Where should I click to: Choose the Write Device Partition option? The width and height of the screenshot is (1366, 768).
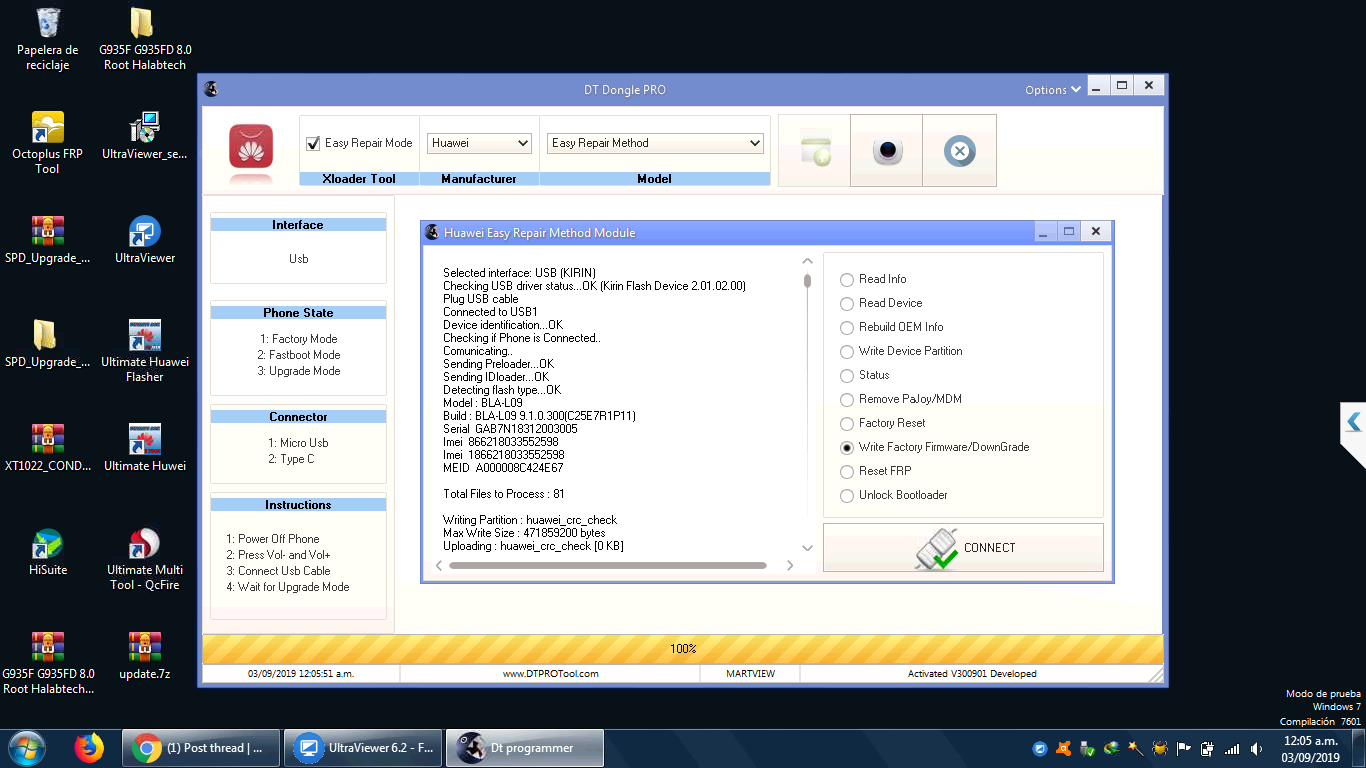click(x=847, y=352)
